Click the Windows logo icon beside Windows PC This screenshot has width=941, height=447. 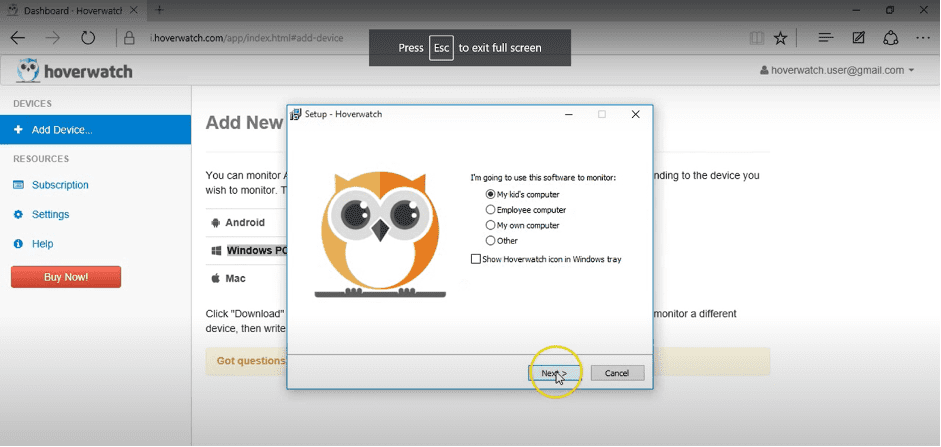pyautogui.click(x=216, y=251)
